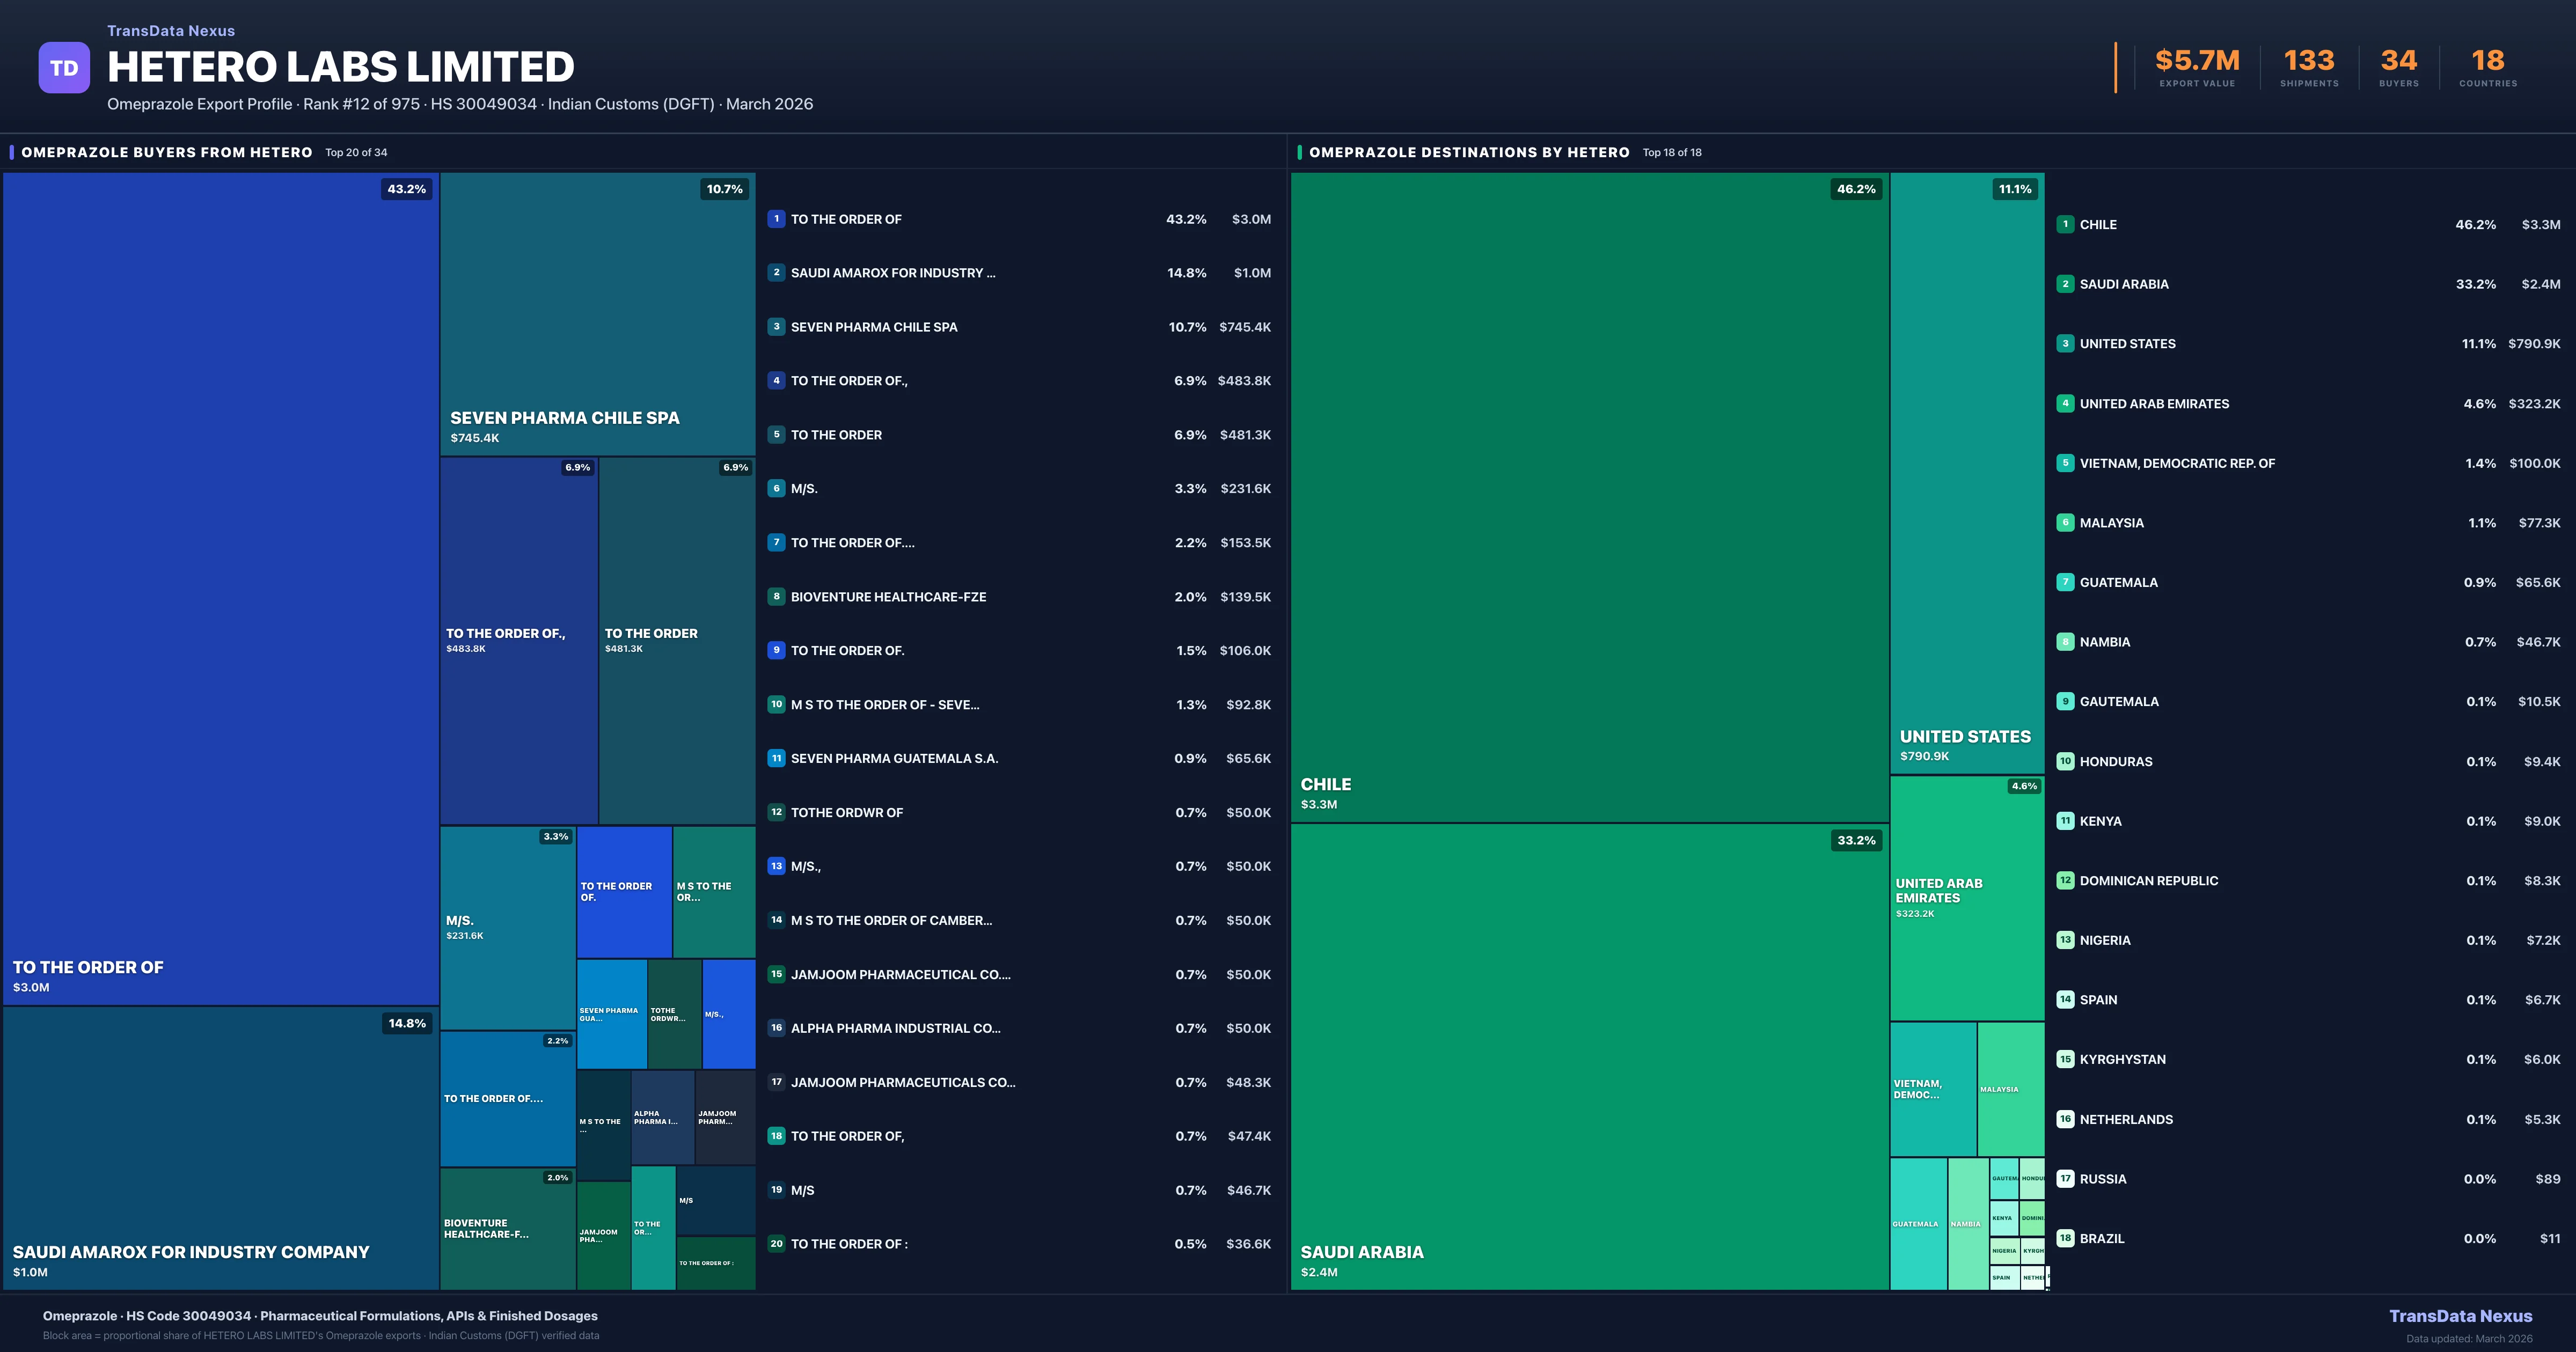Select rank badge 1 beside CHILE
Viewport: 2576px width, 1352px height.
pyautogui.click(x=2065, y=225)
